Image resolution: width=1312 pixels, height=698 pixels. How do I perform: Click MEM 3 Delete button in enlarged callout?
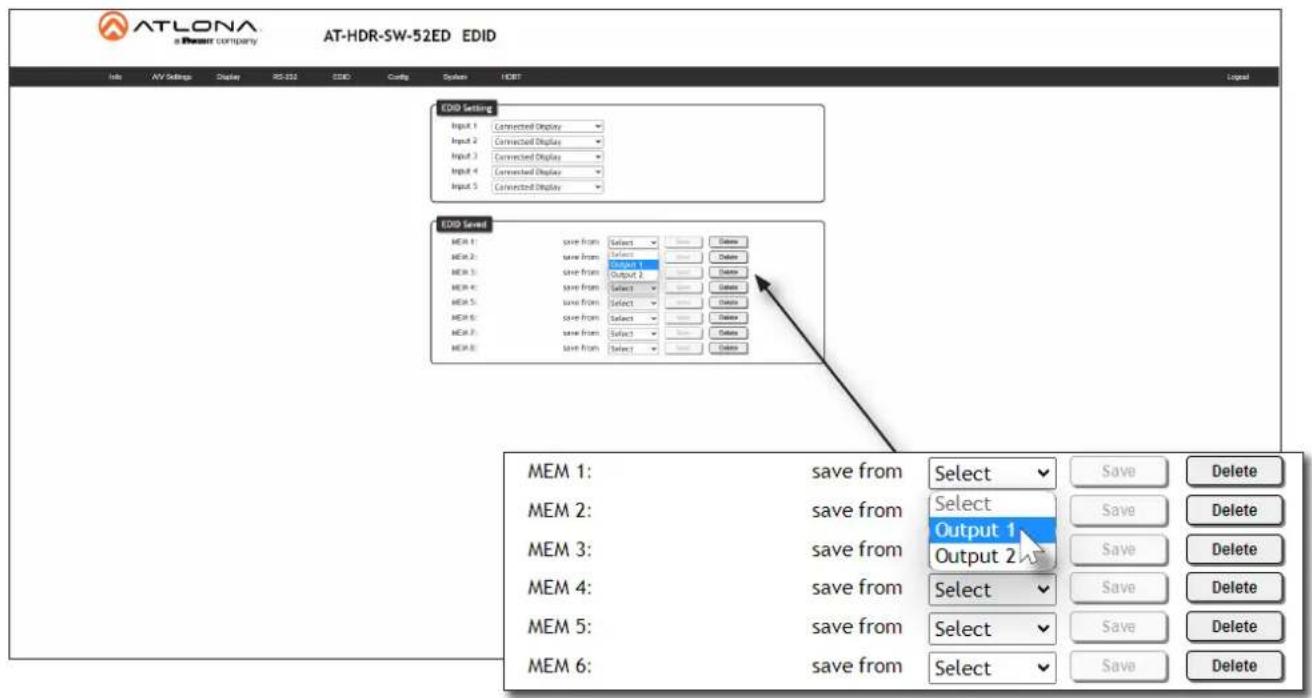coord(1234,549)
